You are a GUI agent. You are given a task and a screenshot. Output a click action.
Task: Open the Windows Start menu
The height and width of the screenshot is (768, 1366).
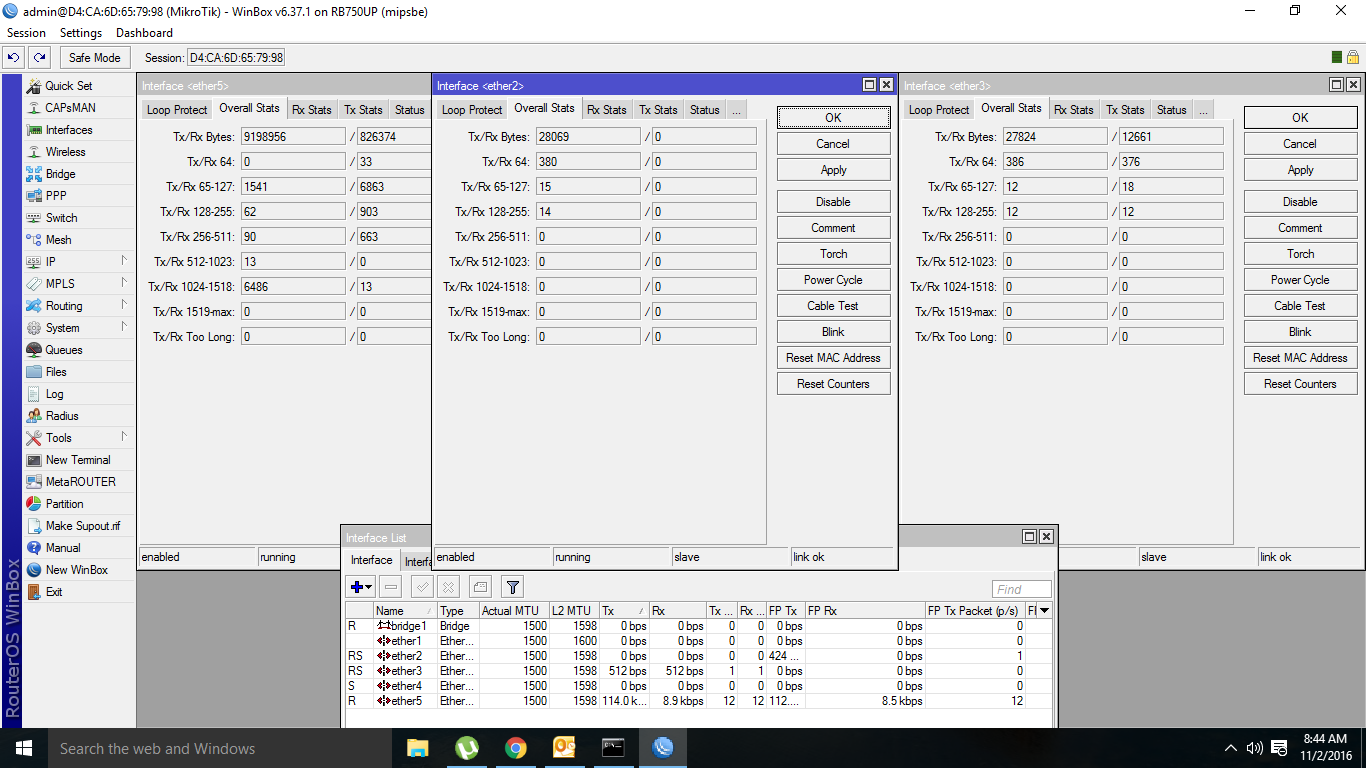(x=24, y=748)
